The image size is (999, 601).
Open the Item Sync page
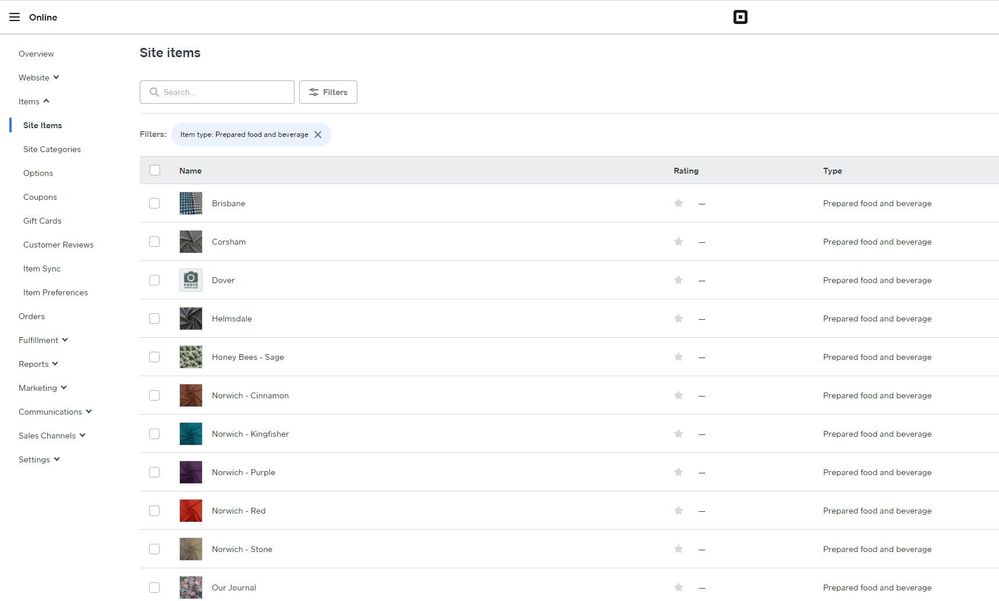42,269
